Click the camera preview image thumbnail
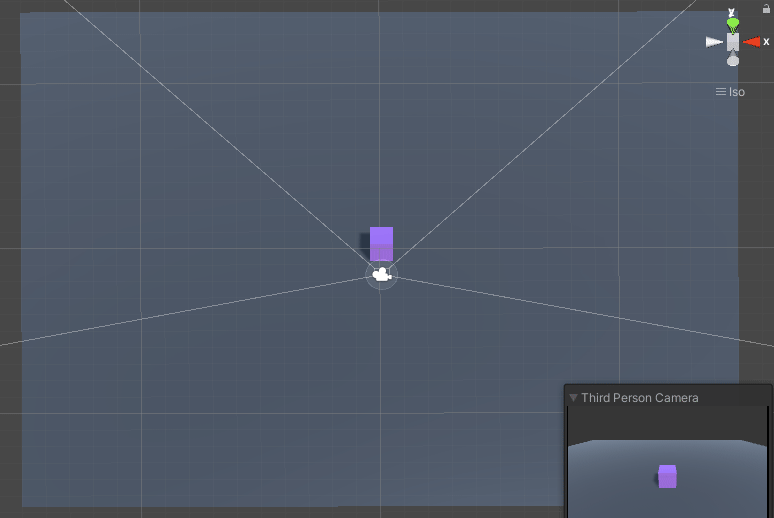The width and height of the screenshot is (774, 518). tap(667, 462)
